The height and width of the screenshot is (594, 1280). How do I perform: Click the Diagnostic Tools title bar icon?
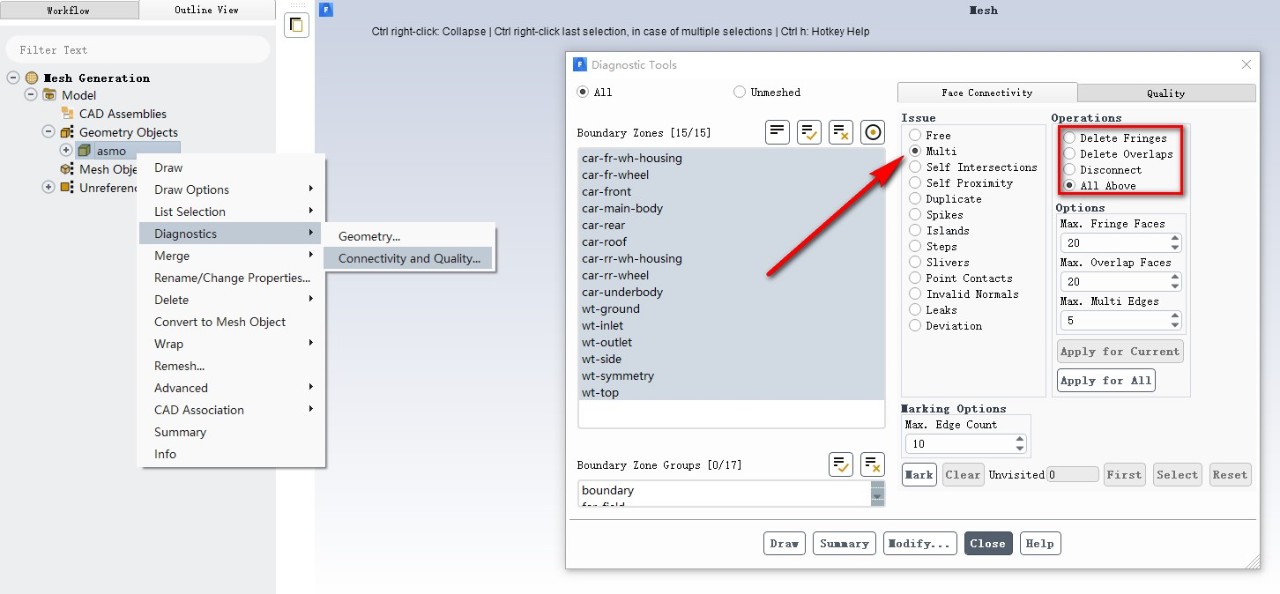[580, 65]
